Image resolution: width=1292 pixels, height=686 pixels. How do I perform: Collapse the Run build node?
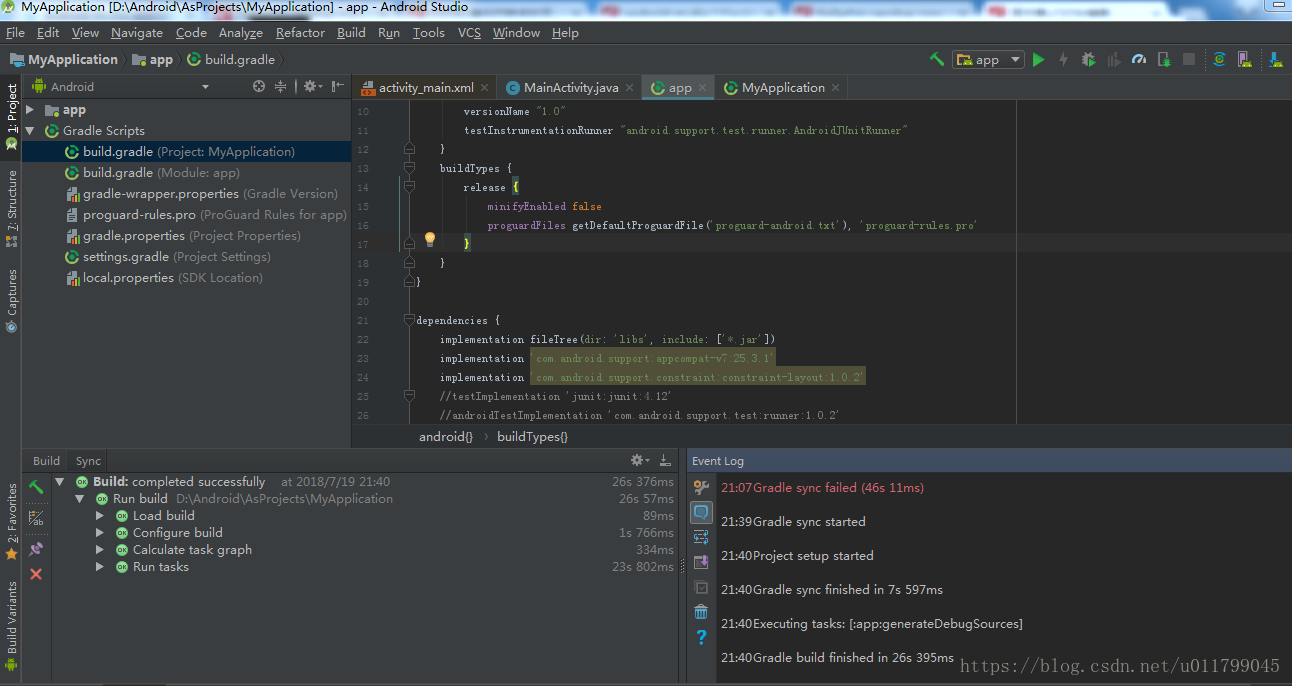(80, 499)
